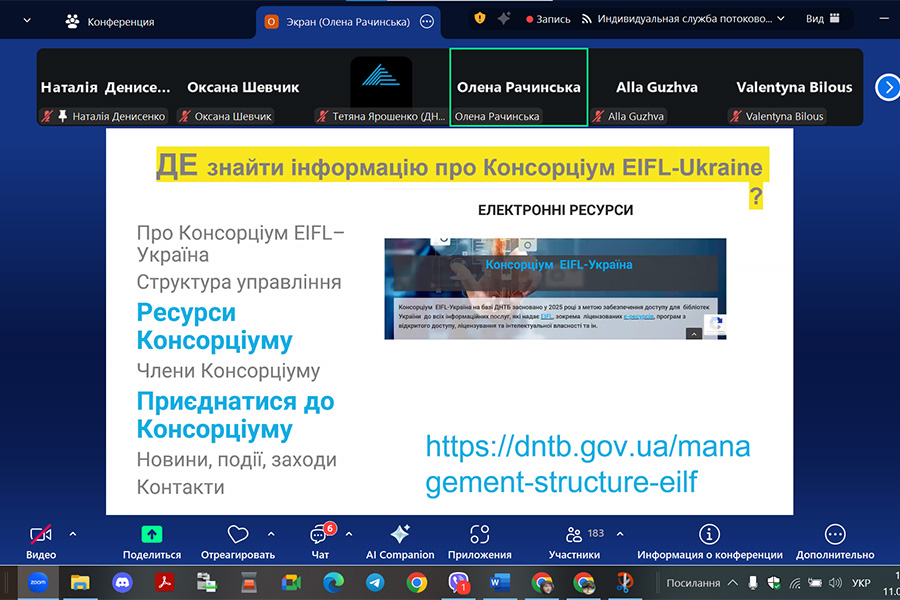Select Наталія Денисенко's video tile
The image size is (900, 600).
[106, 87]
